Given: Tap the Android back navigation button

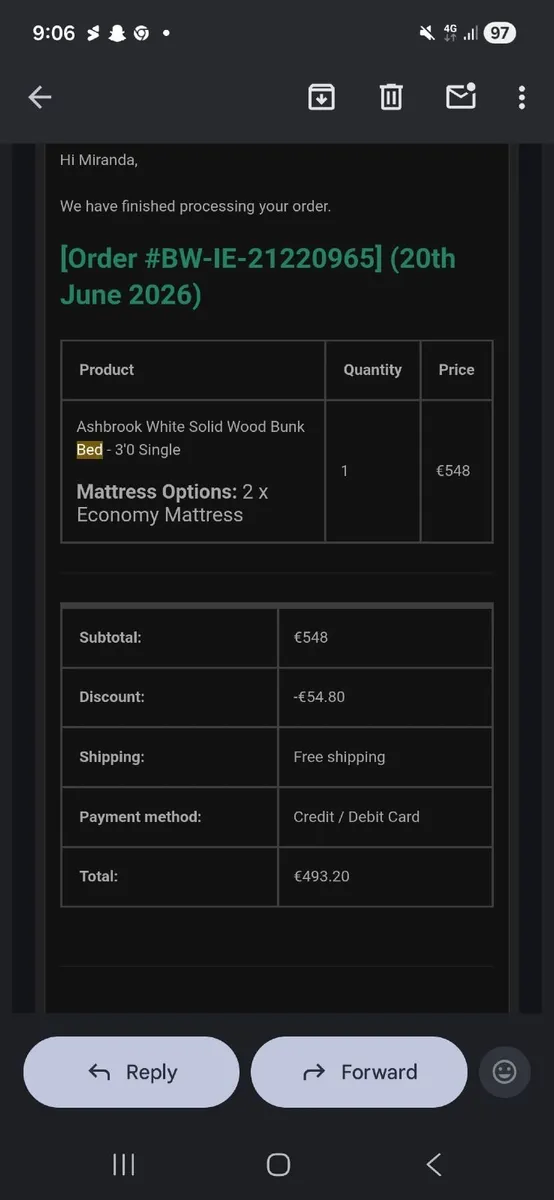Looking at the screenshot, I should pyautogui.click(x=433, y=1164).
